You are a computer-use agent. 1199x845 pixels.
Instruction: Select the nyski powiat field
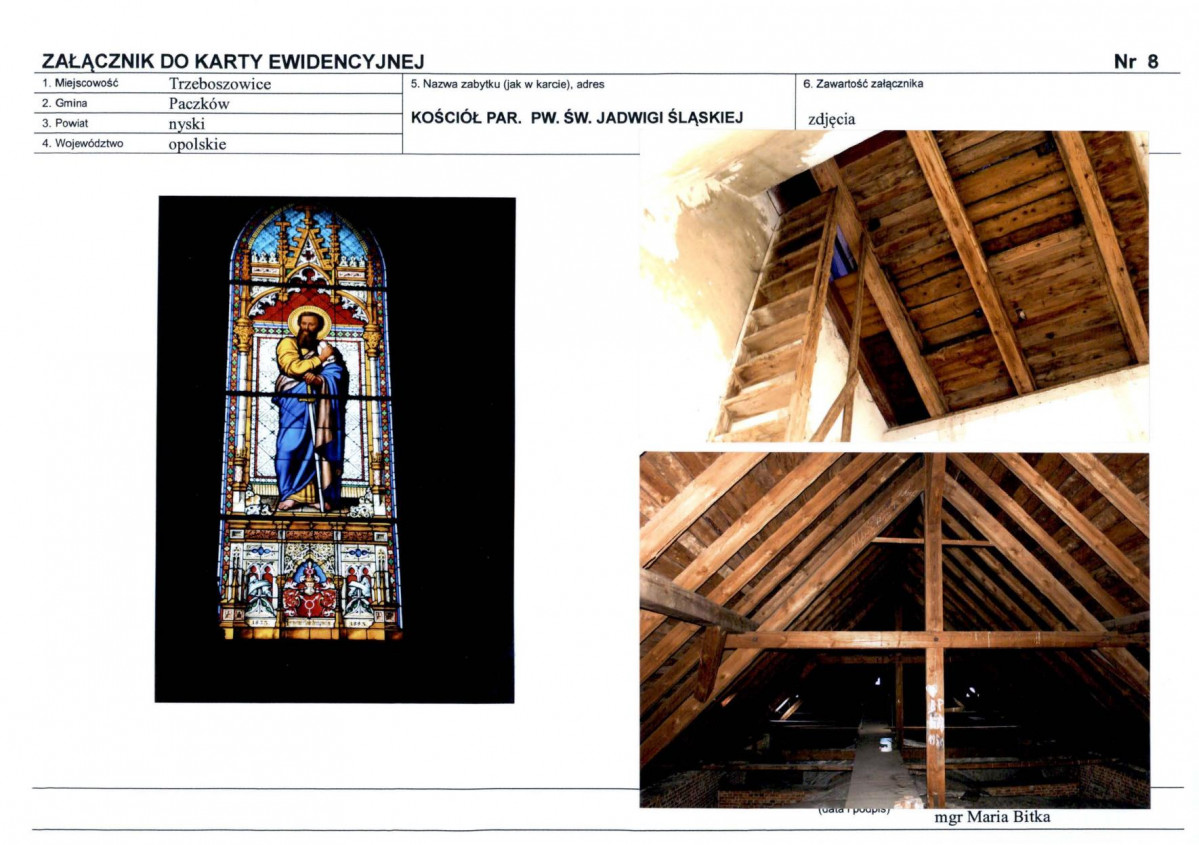187,124
